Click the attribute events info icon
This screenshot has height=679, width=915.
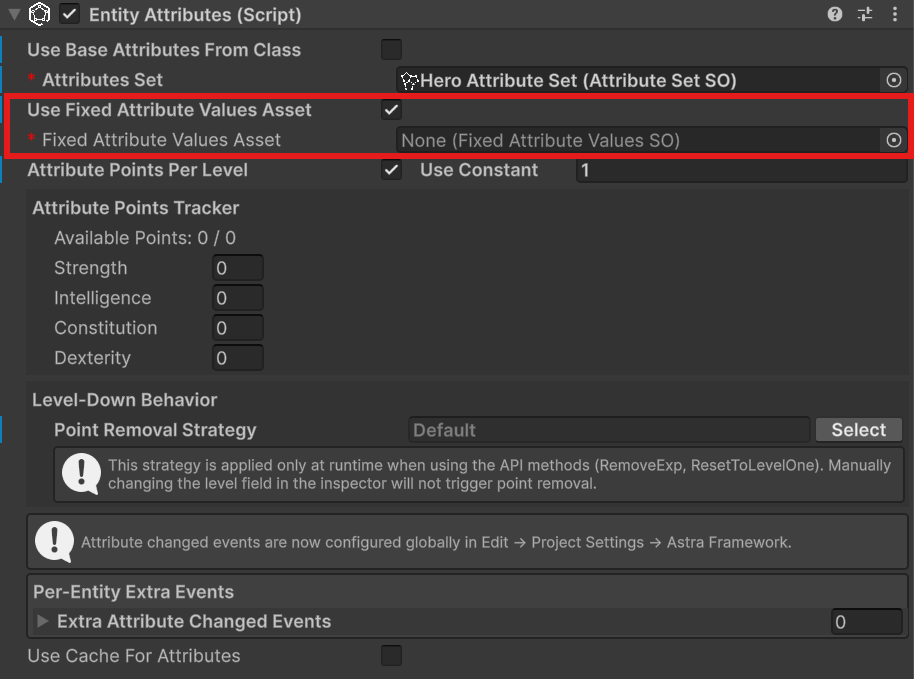tap(54, 542)
